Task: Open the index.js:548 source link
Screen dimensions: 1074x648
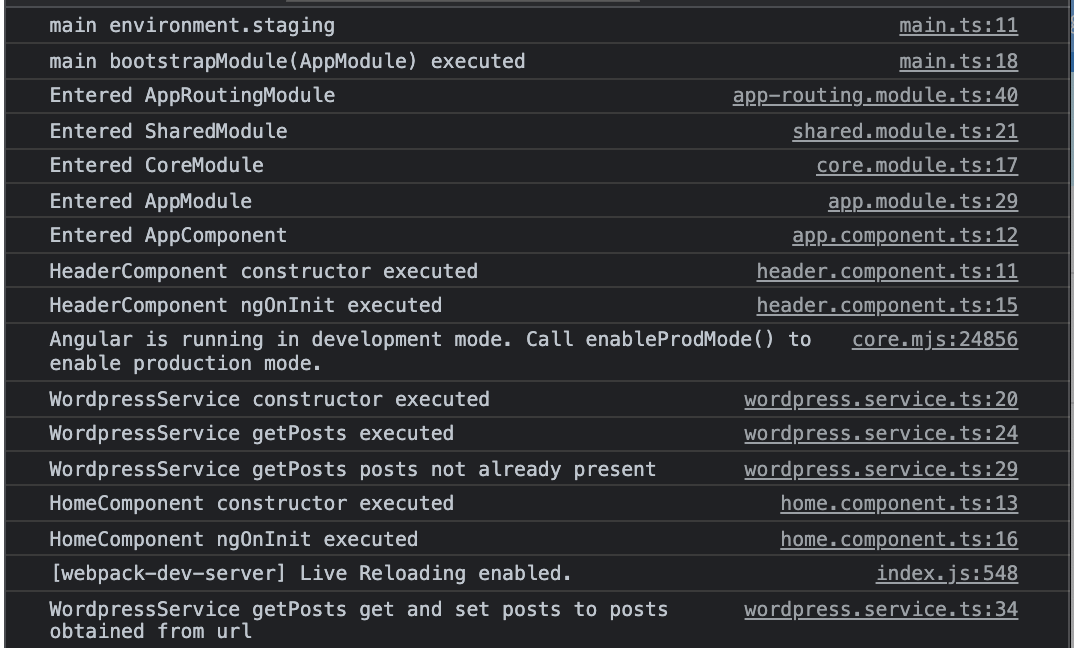Action: click(947, 574)
